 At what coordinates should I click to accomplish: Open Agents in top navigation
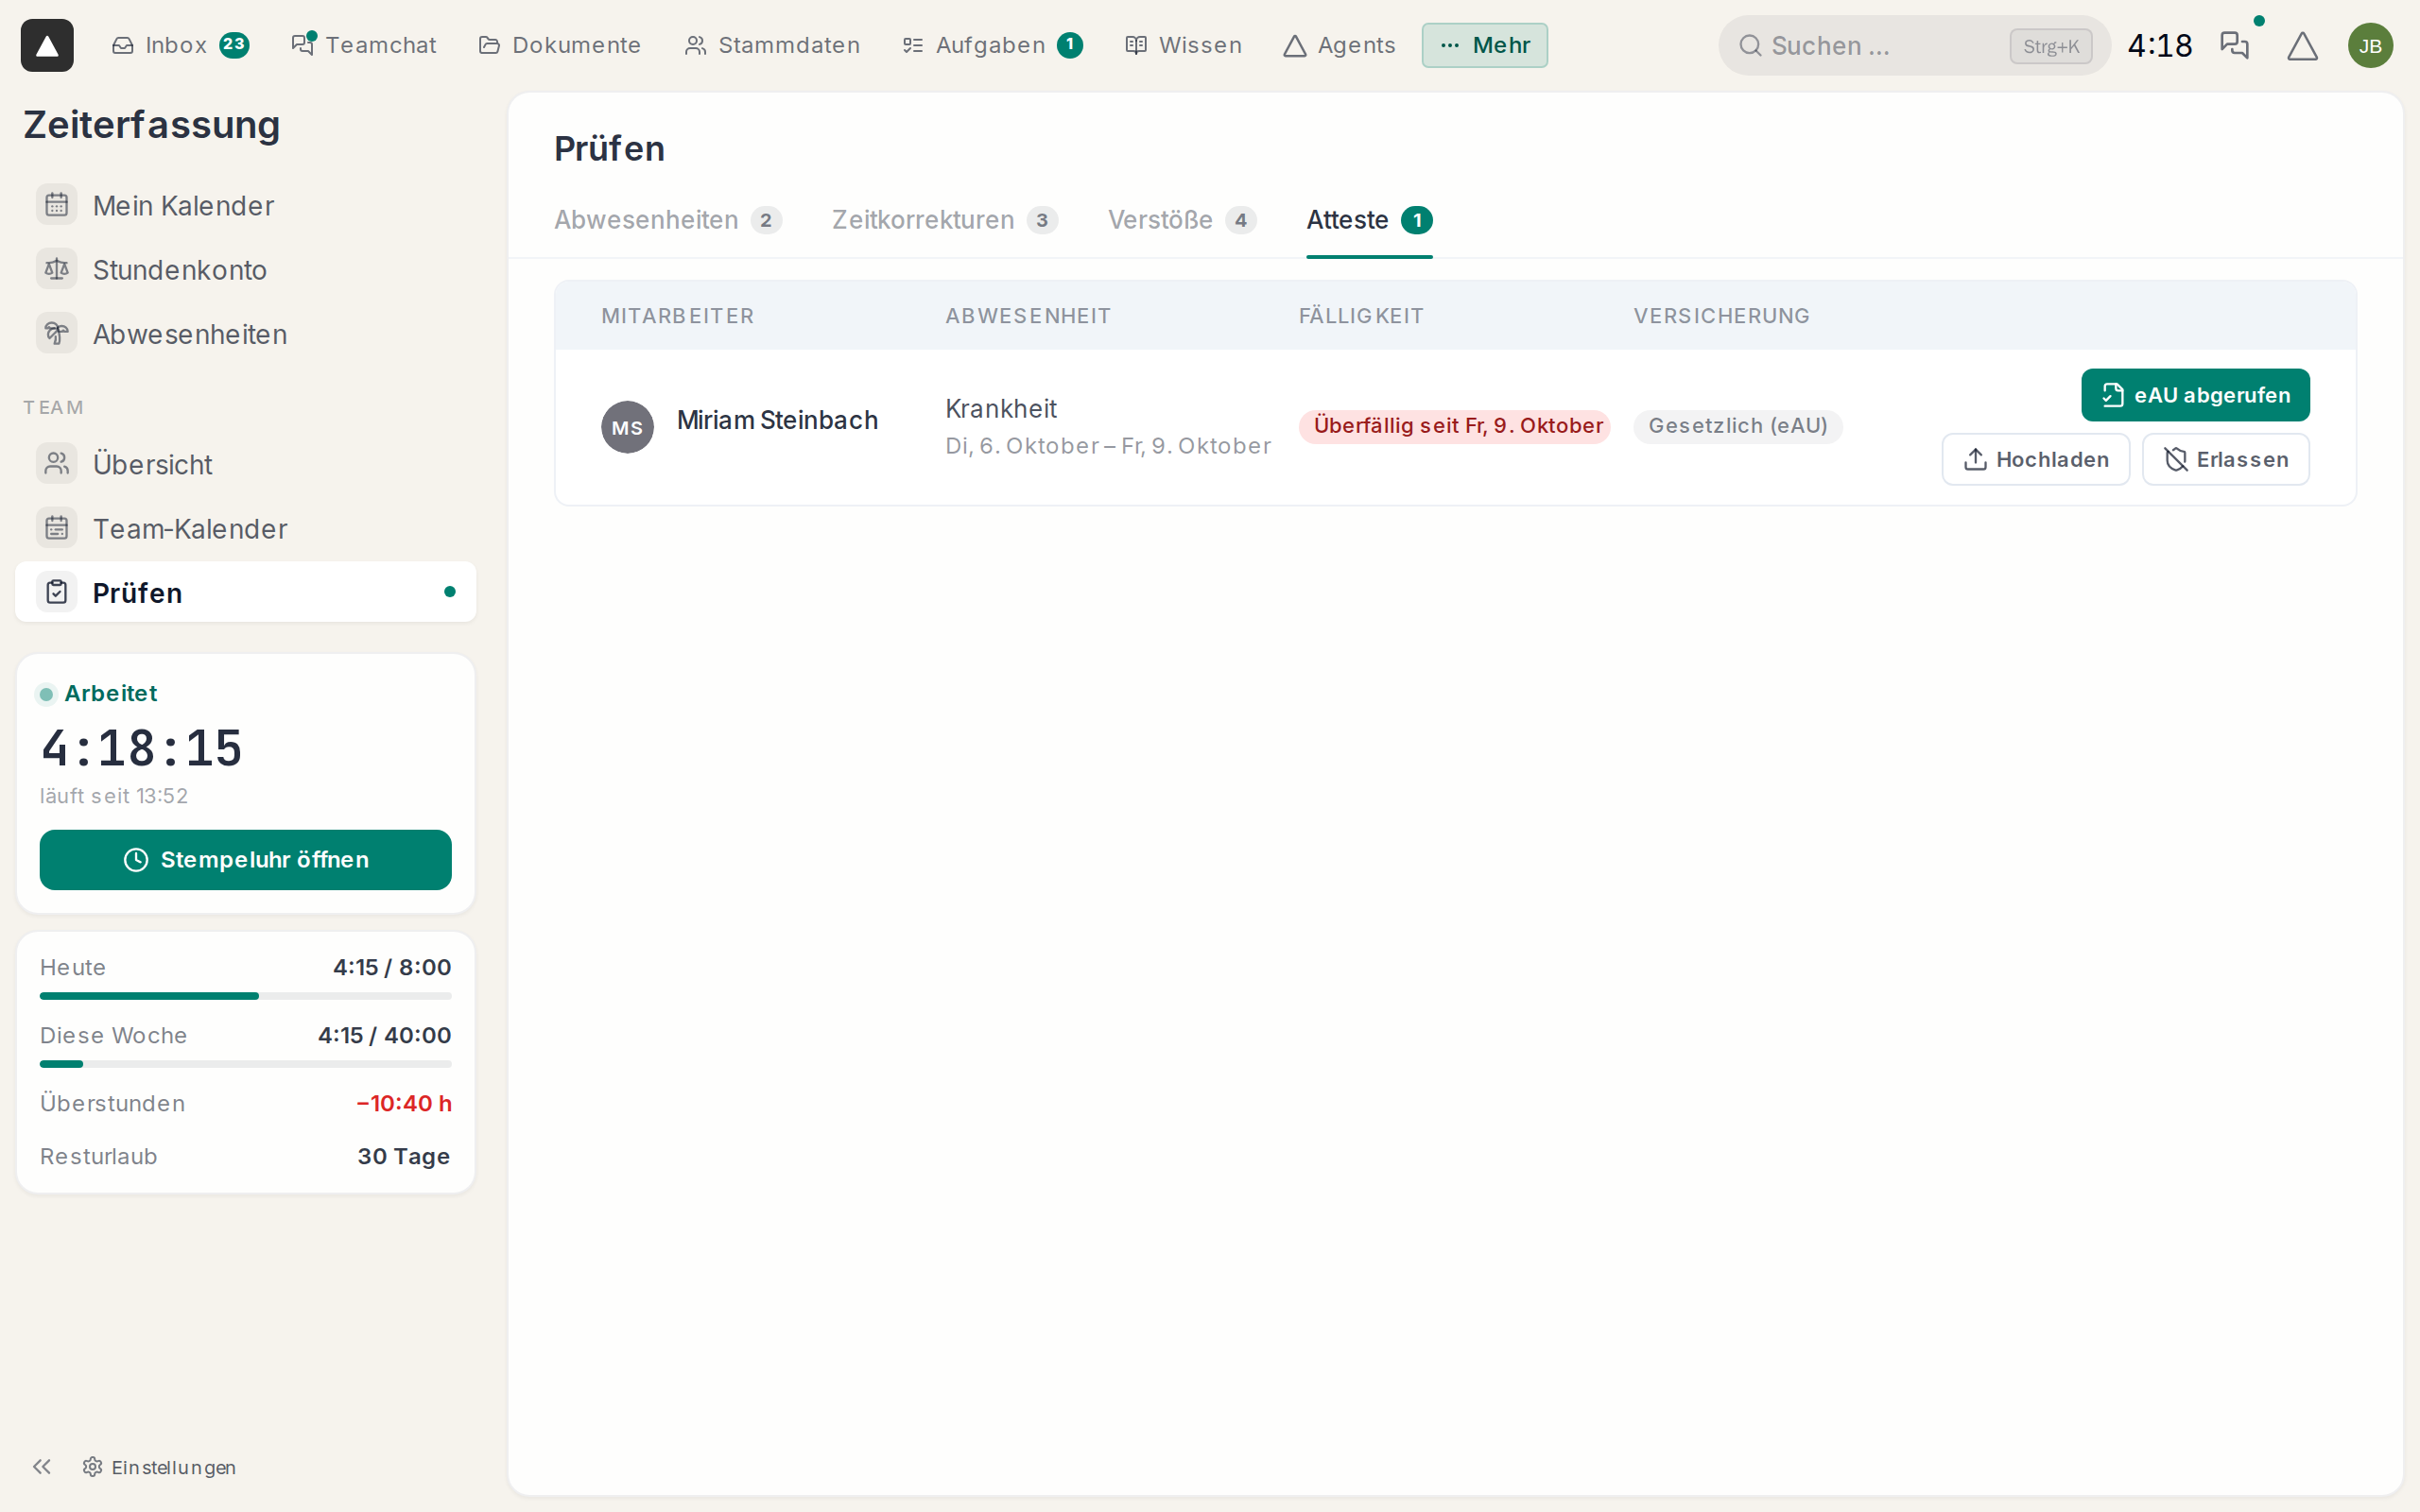[x=1339, y=45]
